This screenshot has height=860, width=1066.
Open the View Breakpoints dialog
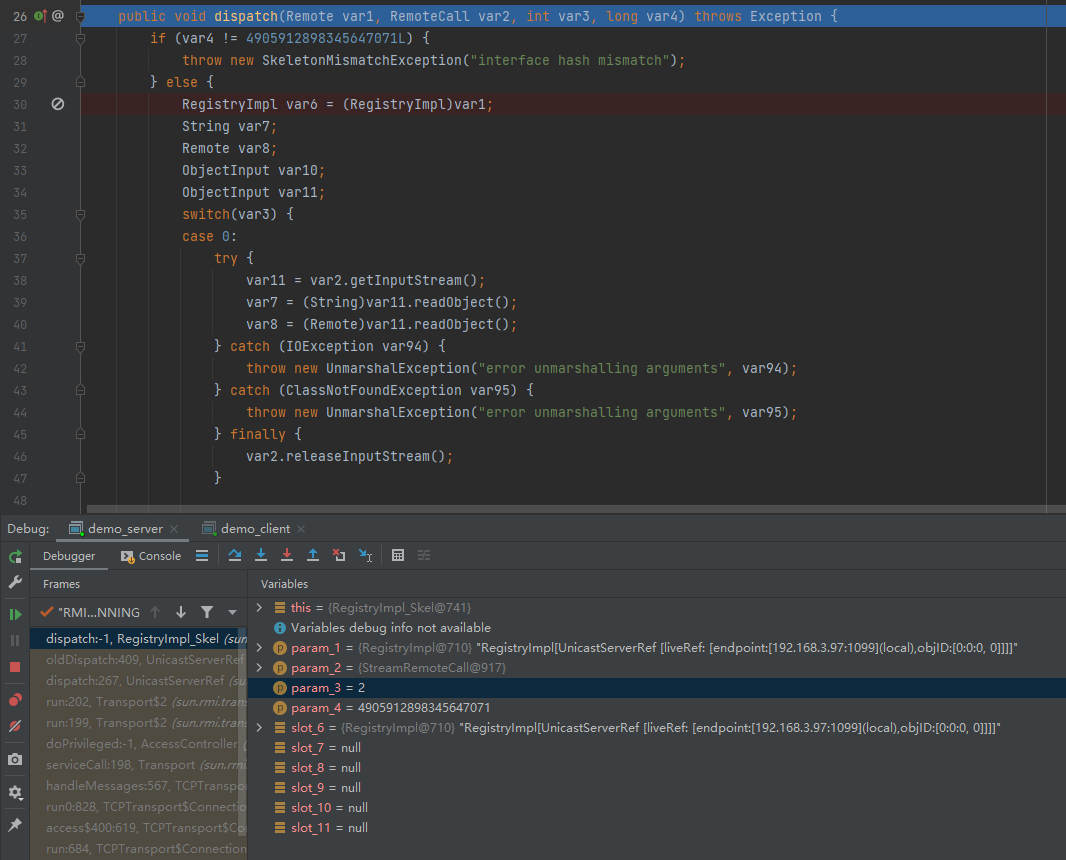[15, 700]
